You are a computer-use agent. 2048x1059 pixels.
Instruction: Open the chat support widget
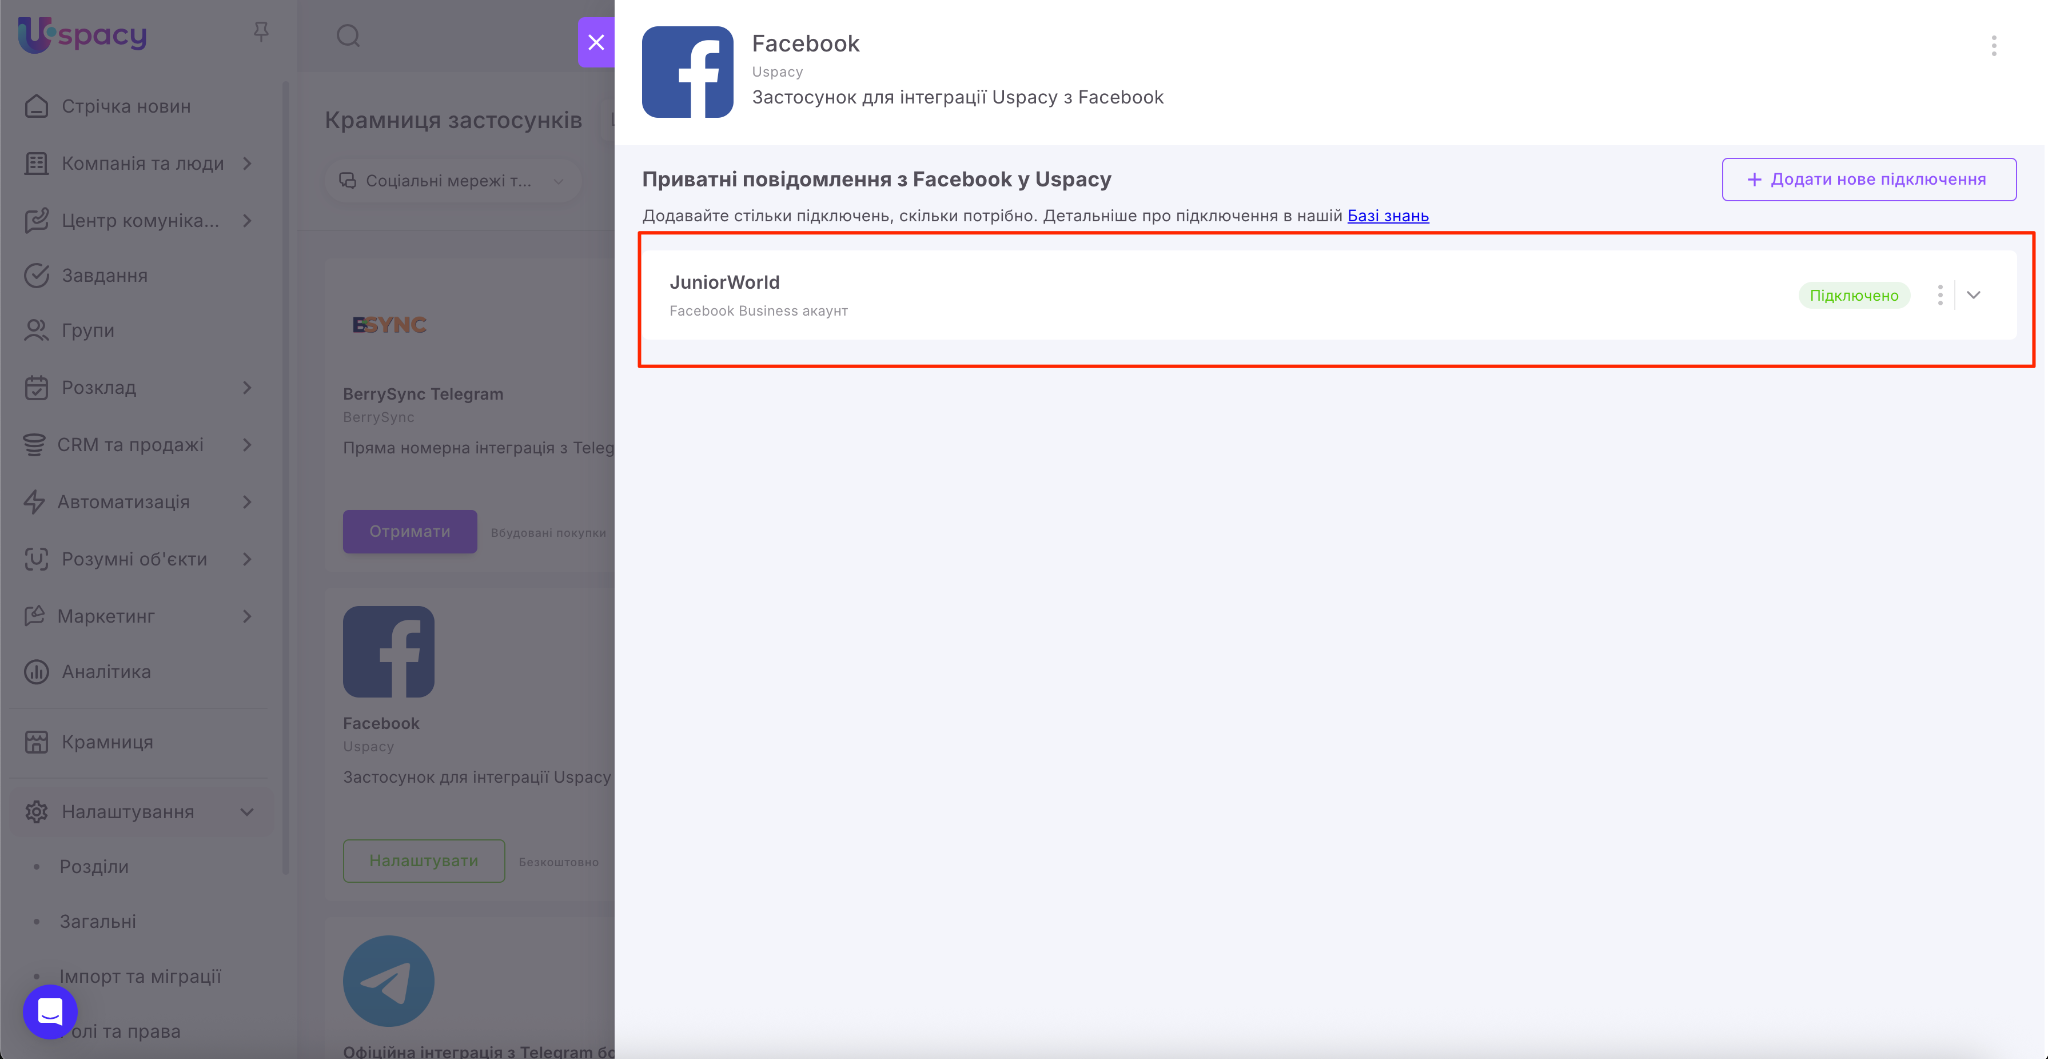click(x=50, y=1011)
